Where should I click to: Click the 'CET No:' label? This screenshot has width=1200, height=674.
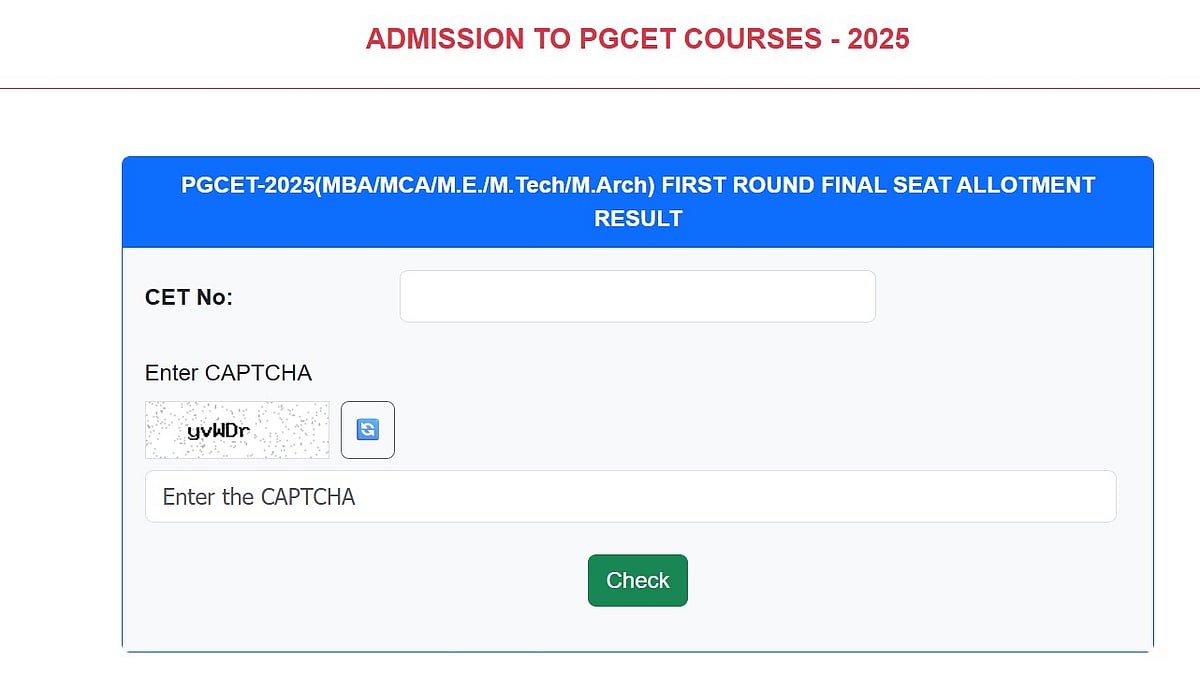coord(189,297)
